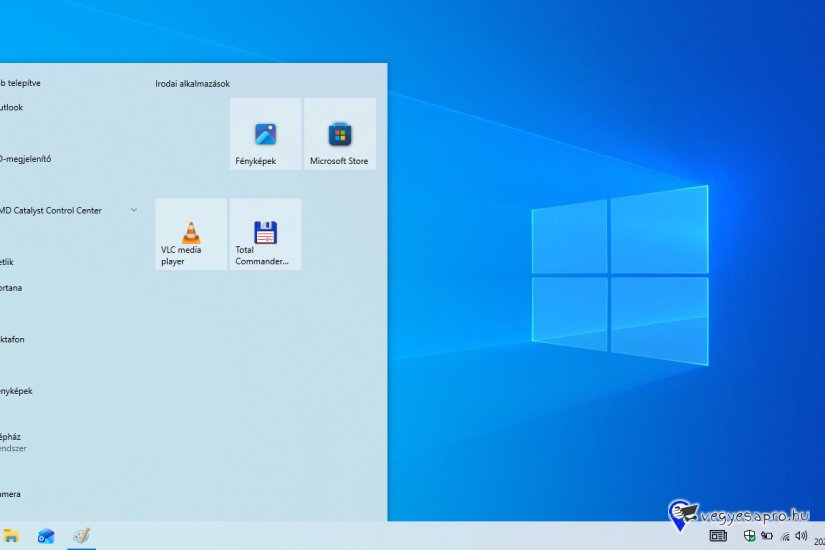Start the Total Commander tile
Viewport: 825px width, 550px height.
pyautogui.click(x=265, y=234)
